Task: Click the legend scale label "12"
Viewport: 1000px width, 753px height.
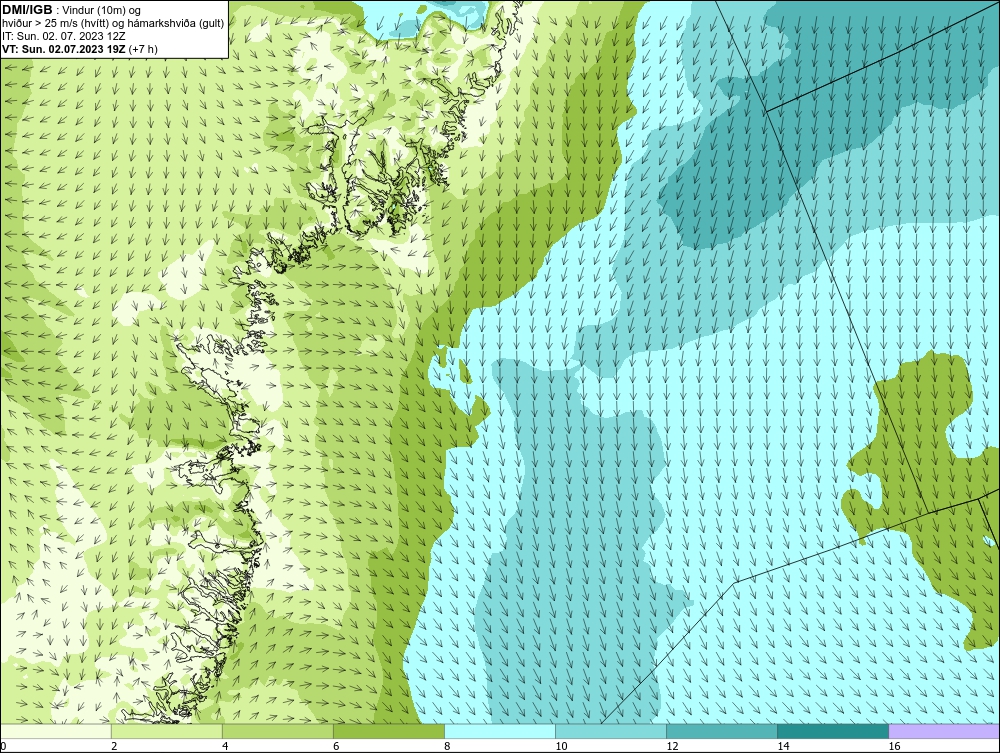Action: 672,746
